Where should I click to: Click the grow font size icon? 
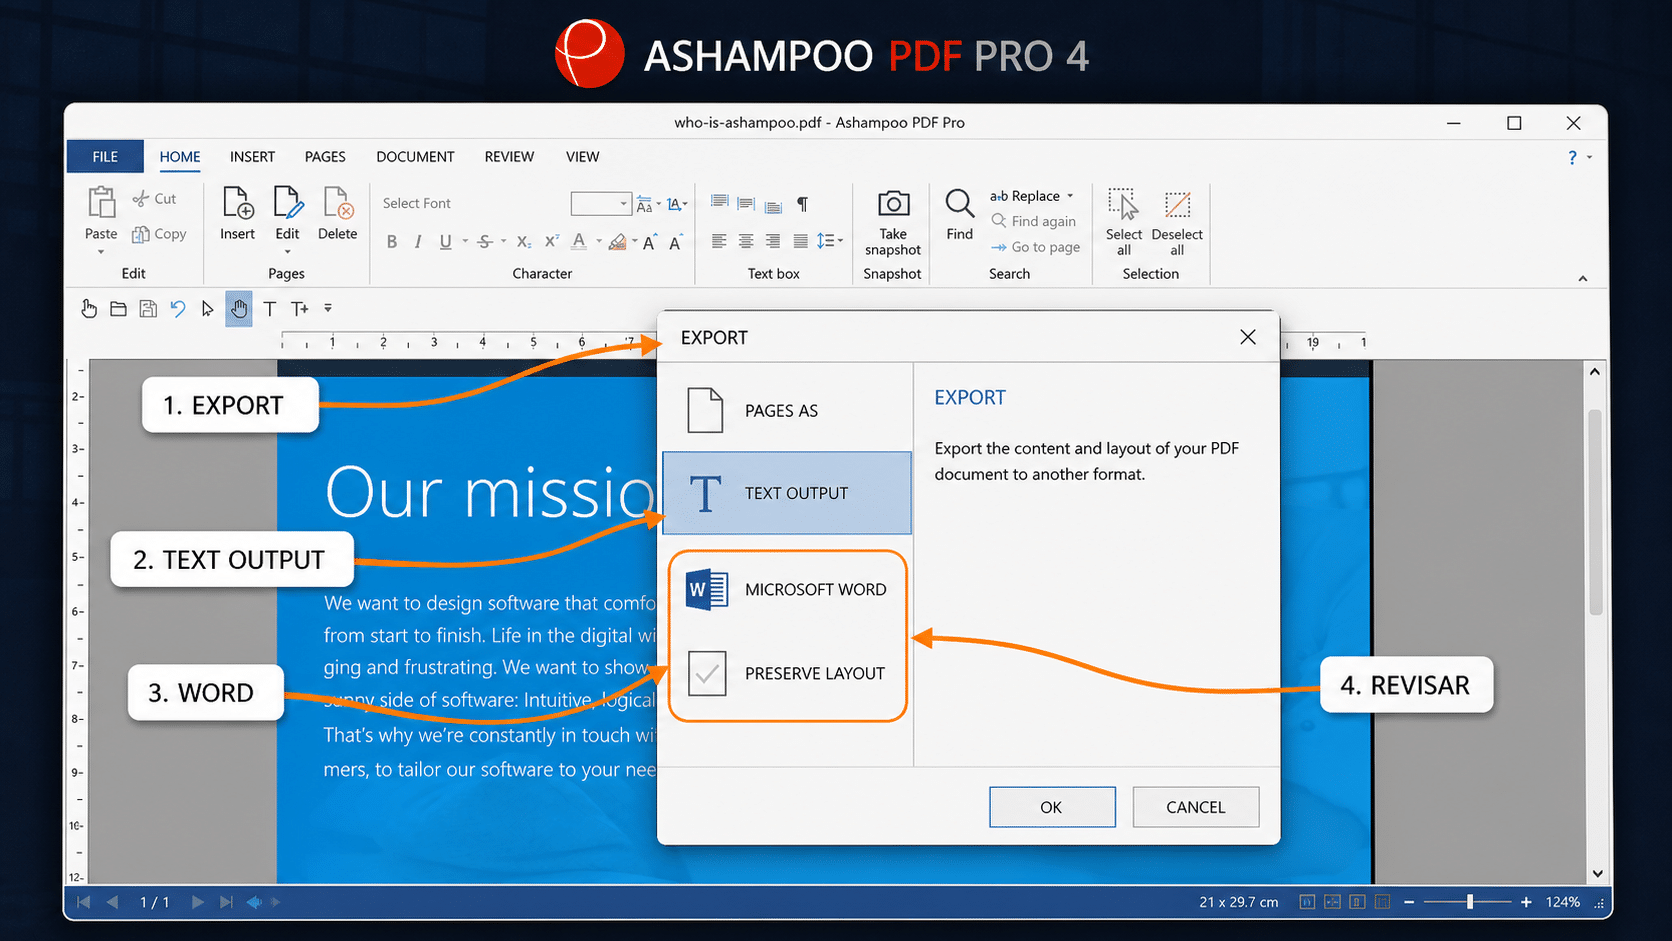tap(650, 242)
